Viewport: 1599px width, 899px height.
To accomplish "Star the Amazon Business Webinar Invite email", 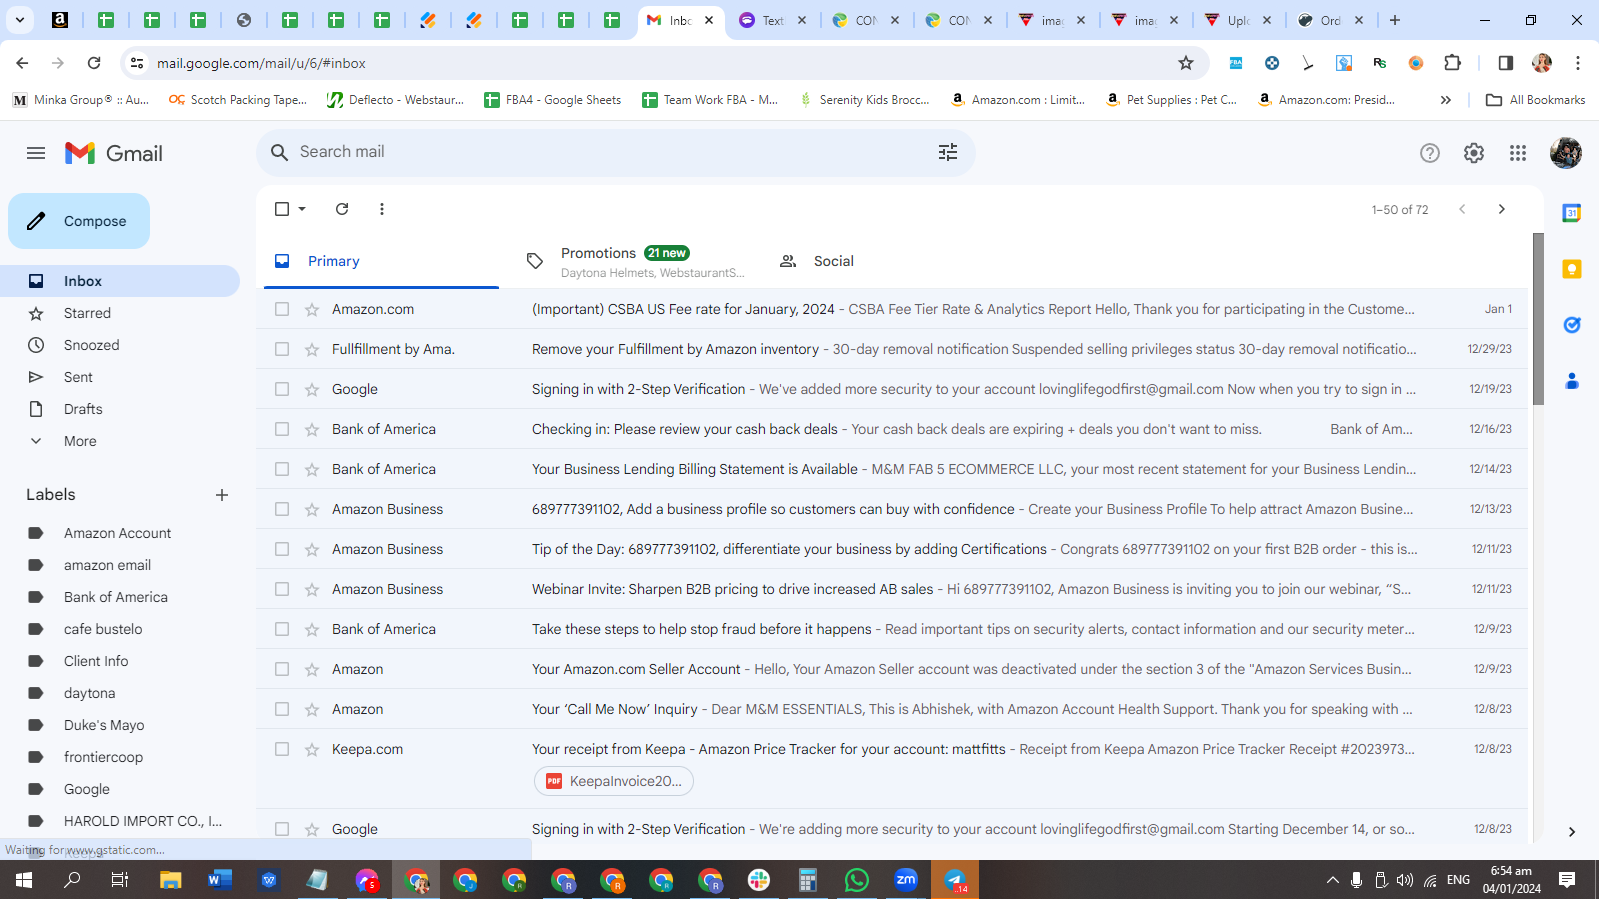I will point(312,589).
